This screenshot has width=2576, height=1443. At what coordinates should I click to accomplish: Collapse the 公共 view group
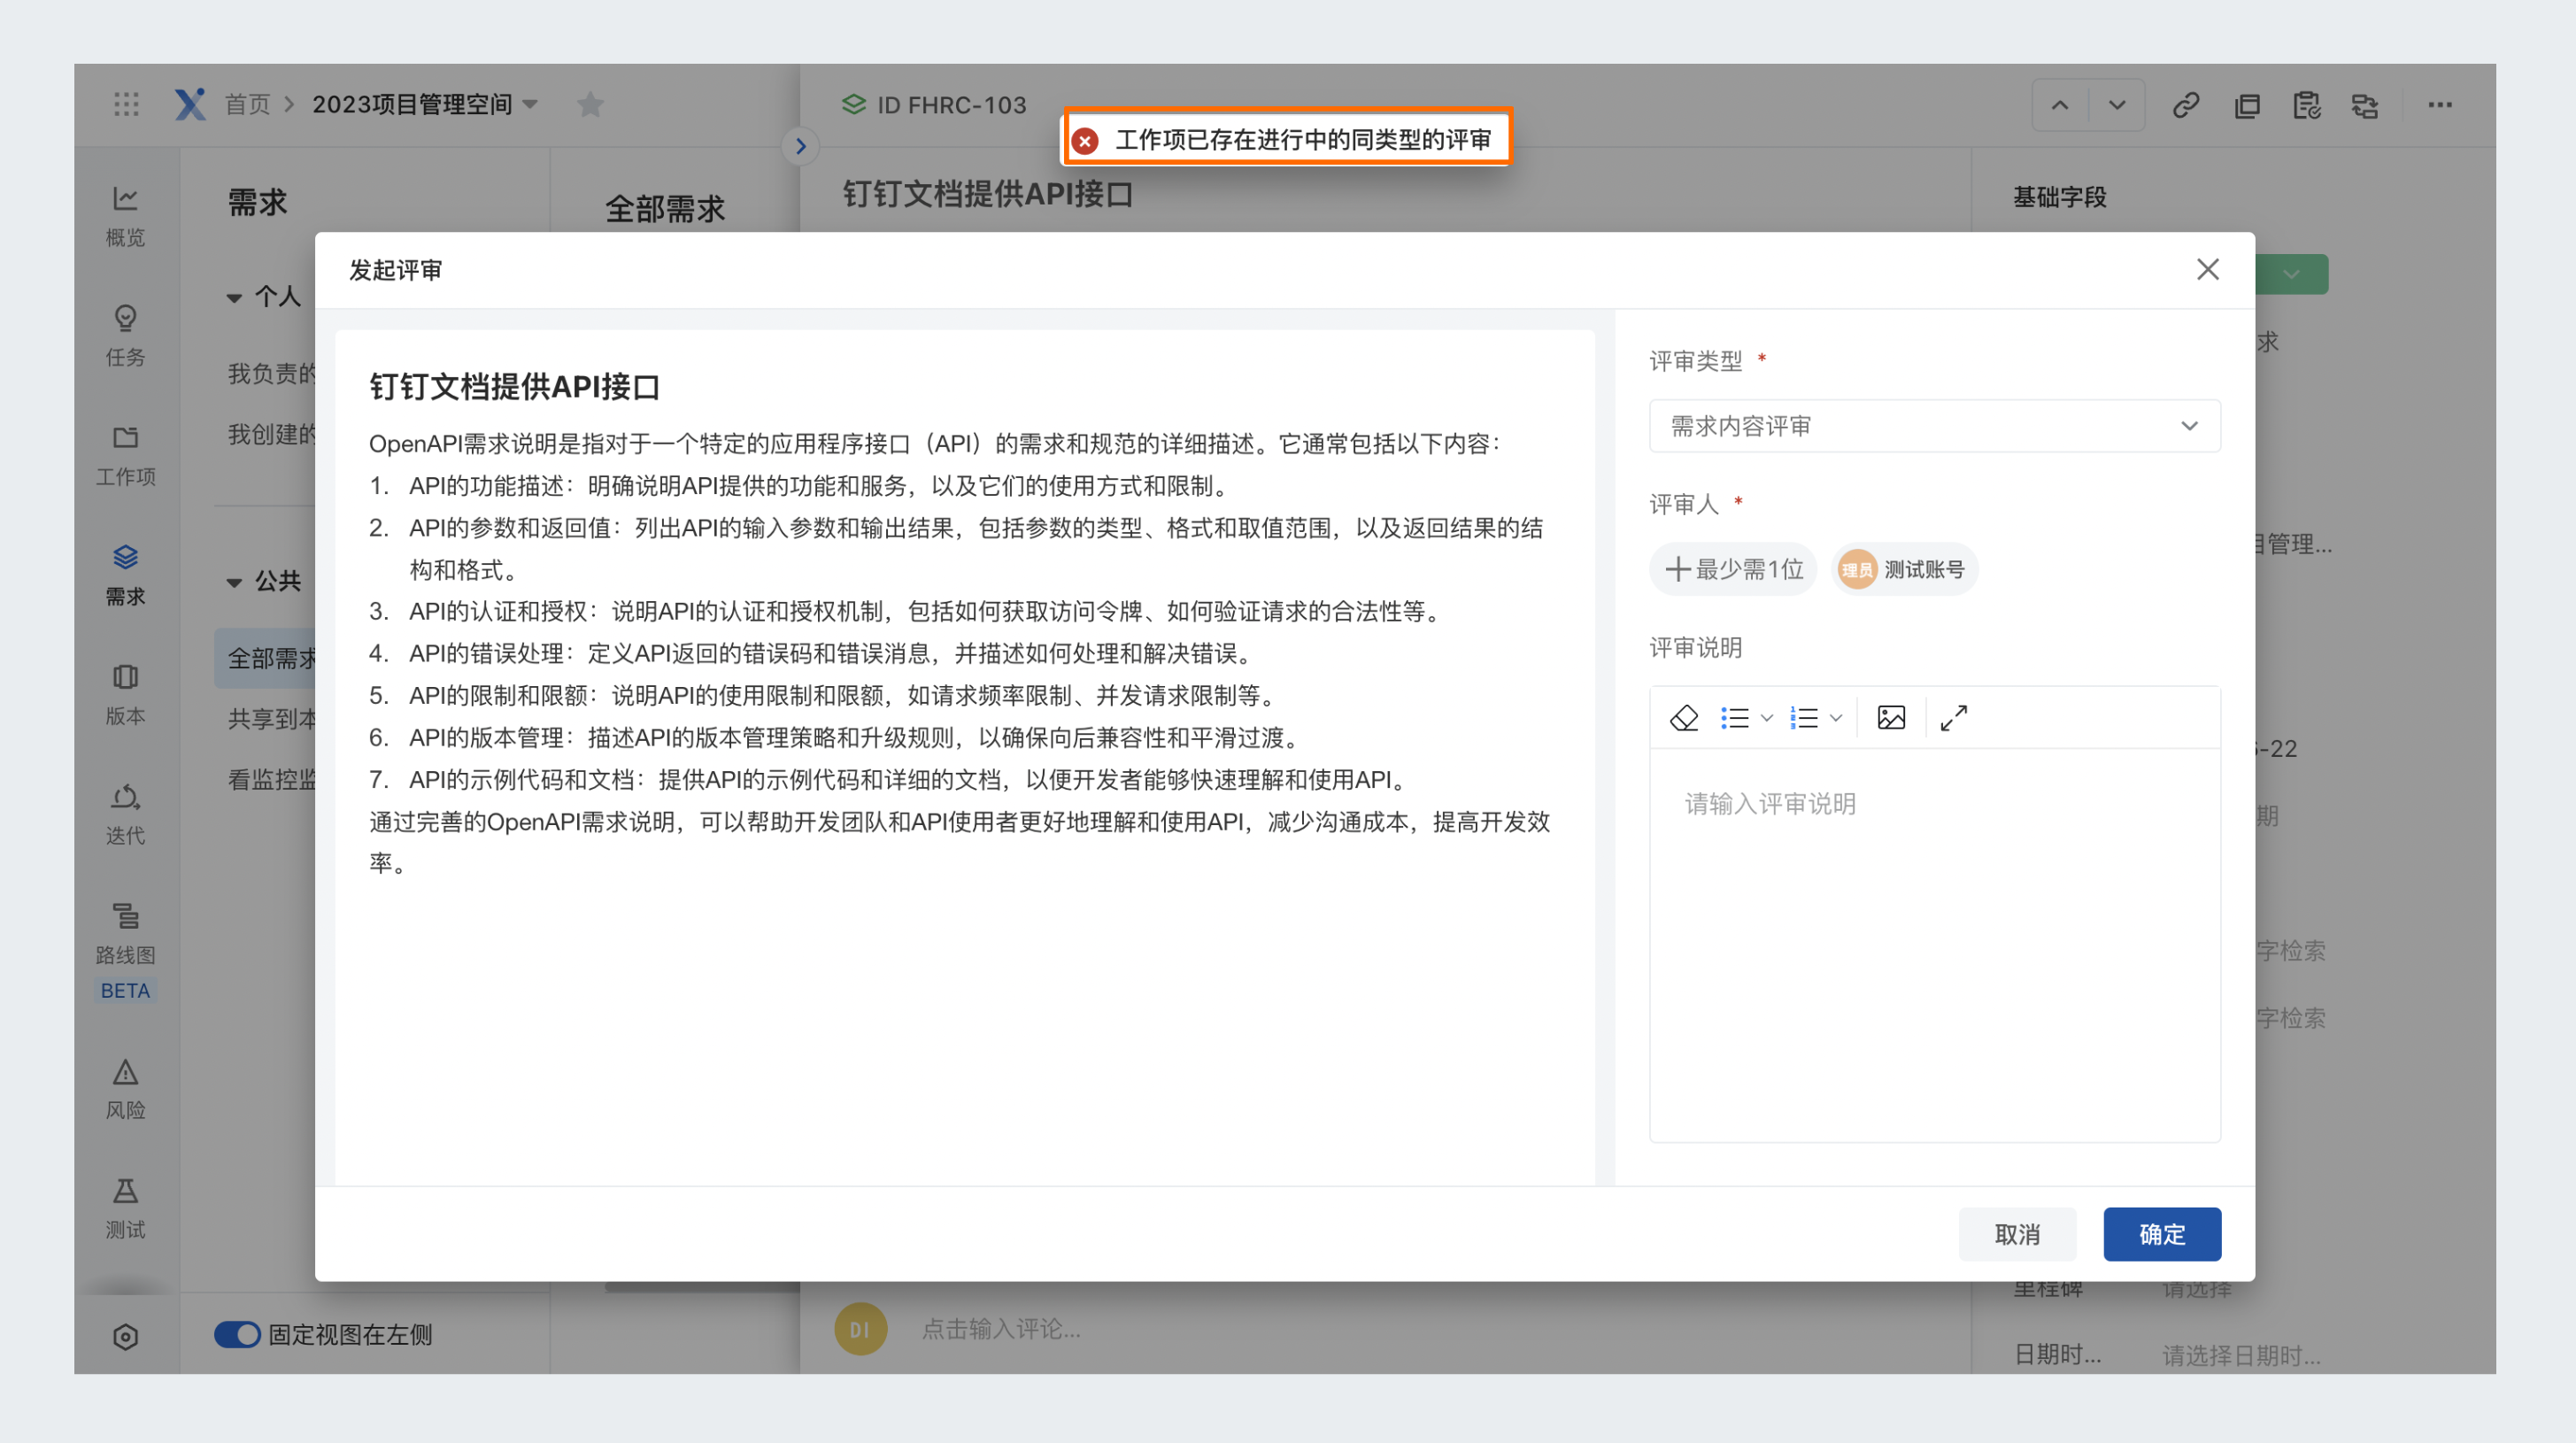[234, 582]
